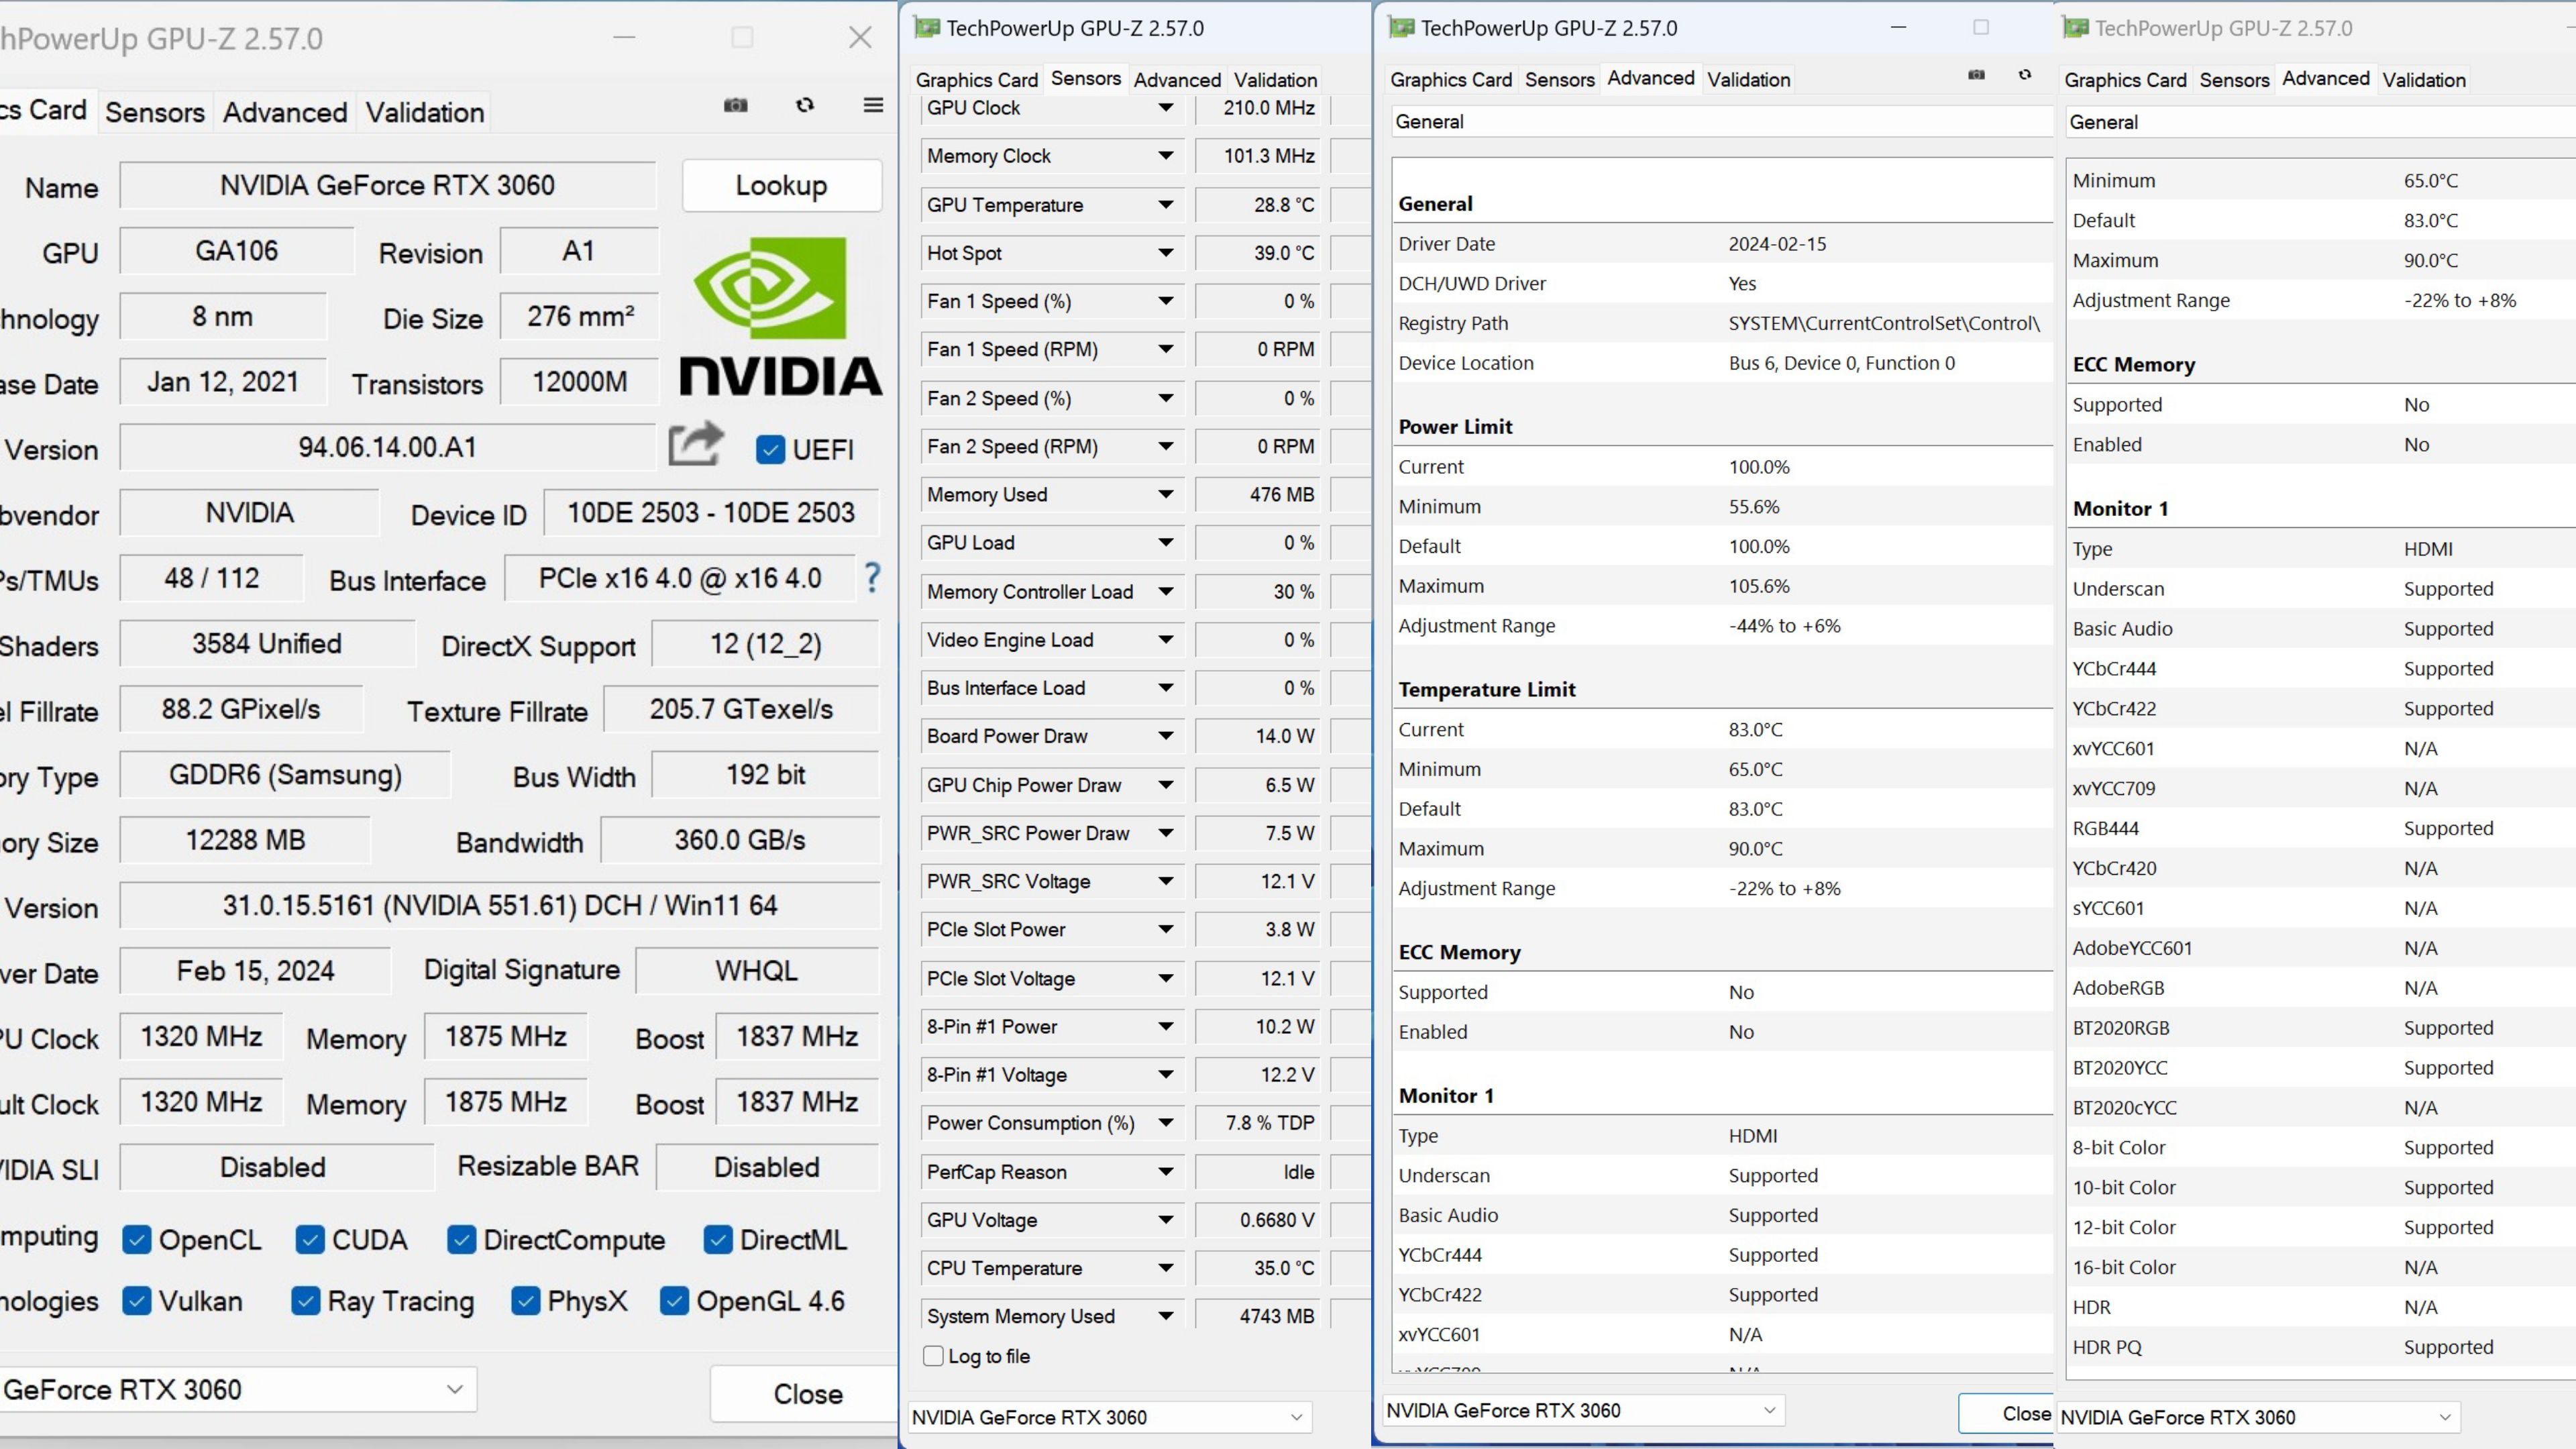Toggle the UEFI checkbox
The image size is (2576, 1449).
[x=770, y=449]
